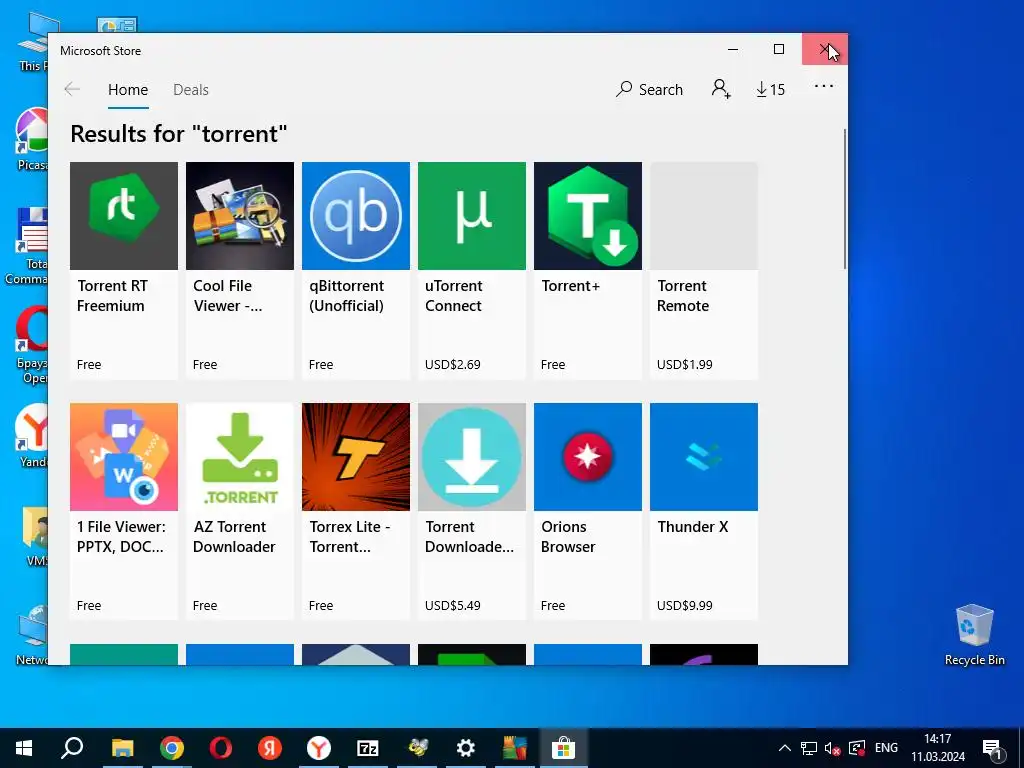This screenshot has height=768, width=1024.
Task: Switch to the Home tab
Action: pyautogui.click(x=128, y=89)
